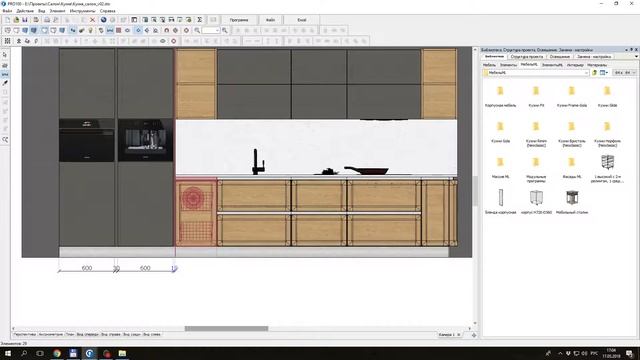Select the Интерьер library tab
This screenshot has width=640, height=360.
(x=575, y=65)
